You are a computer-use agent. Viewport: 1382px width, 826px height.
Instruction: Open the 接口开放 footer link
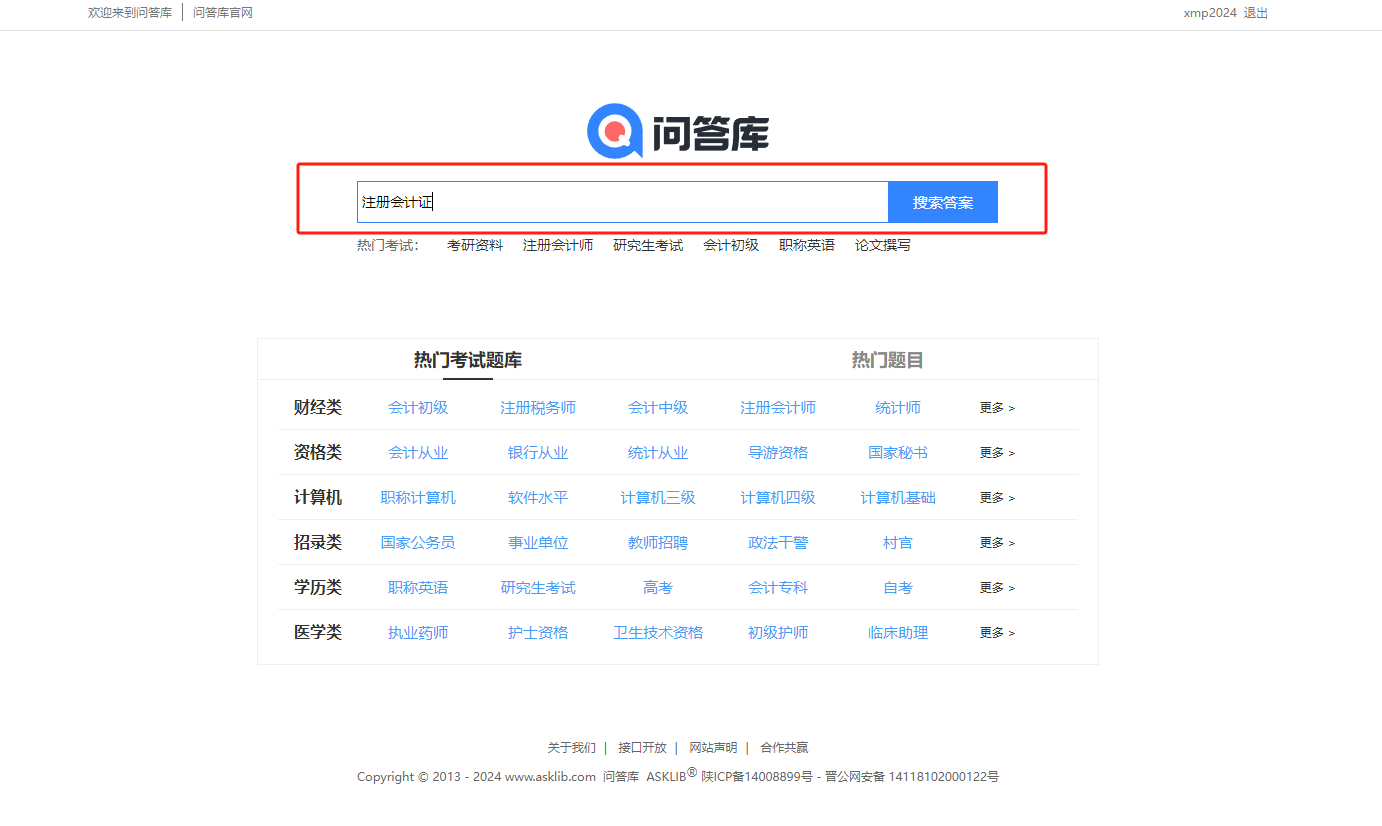tap(642, 748)
